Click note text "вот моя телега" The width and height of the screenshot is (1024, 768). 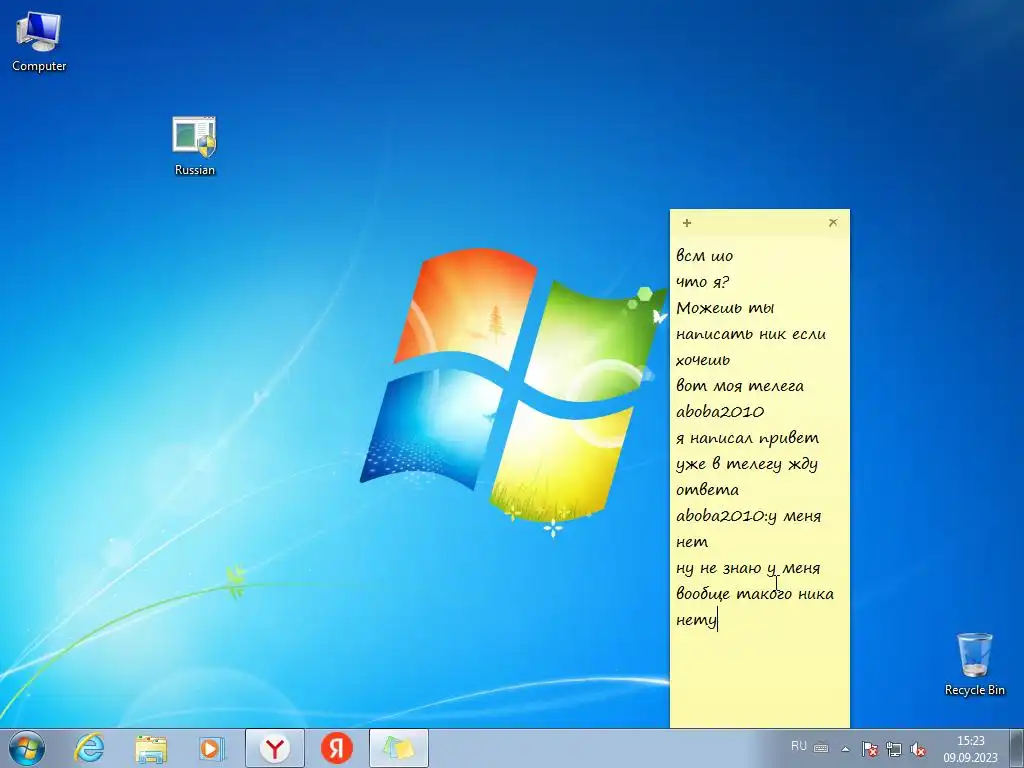740,386
